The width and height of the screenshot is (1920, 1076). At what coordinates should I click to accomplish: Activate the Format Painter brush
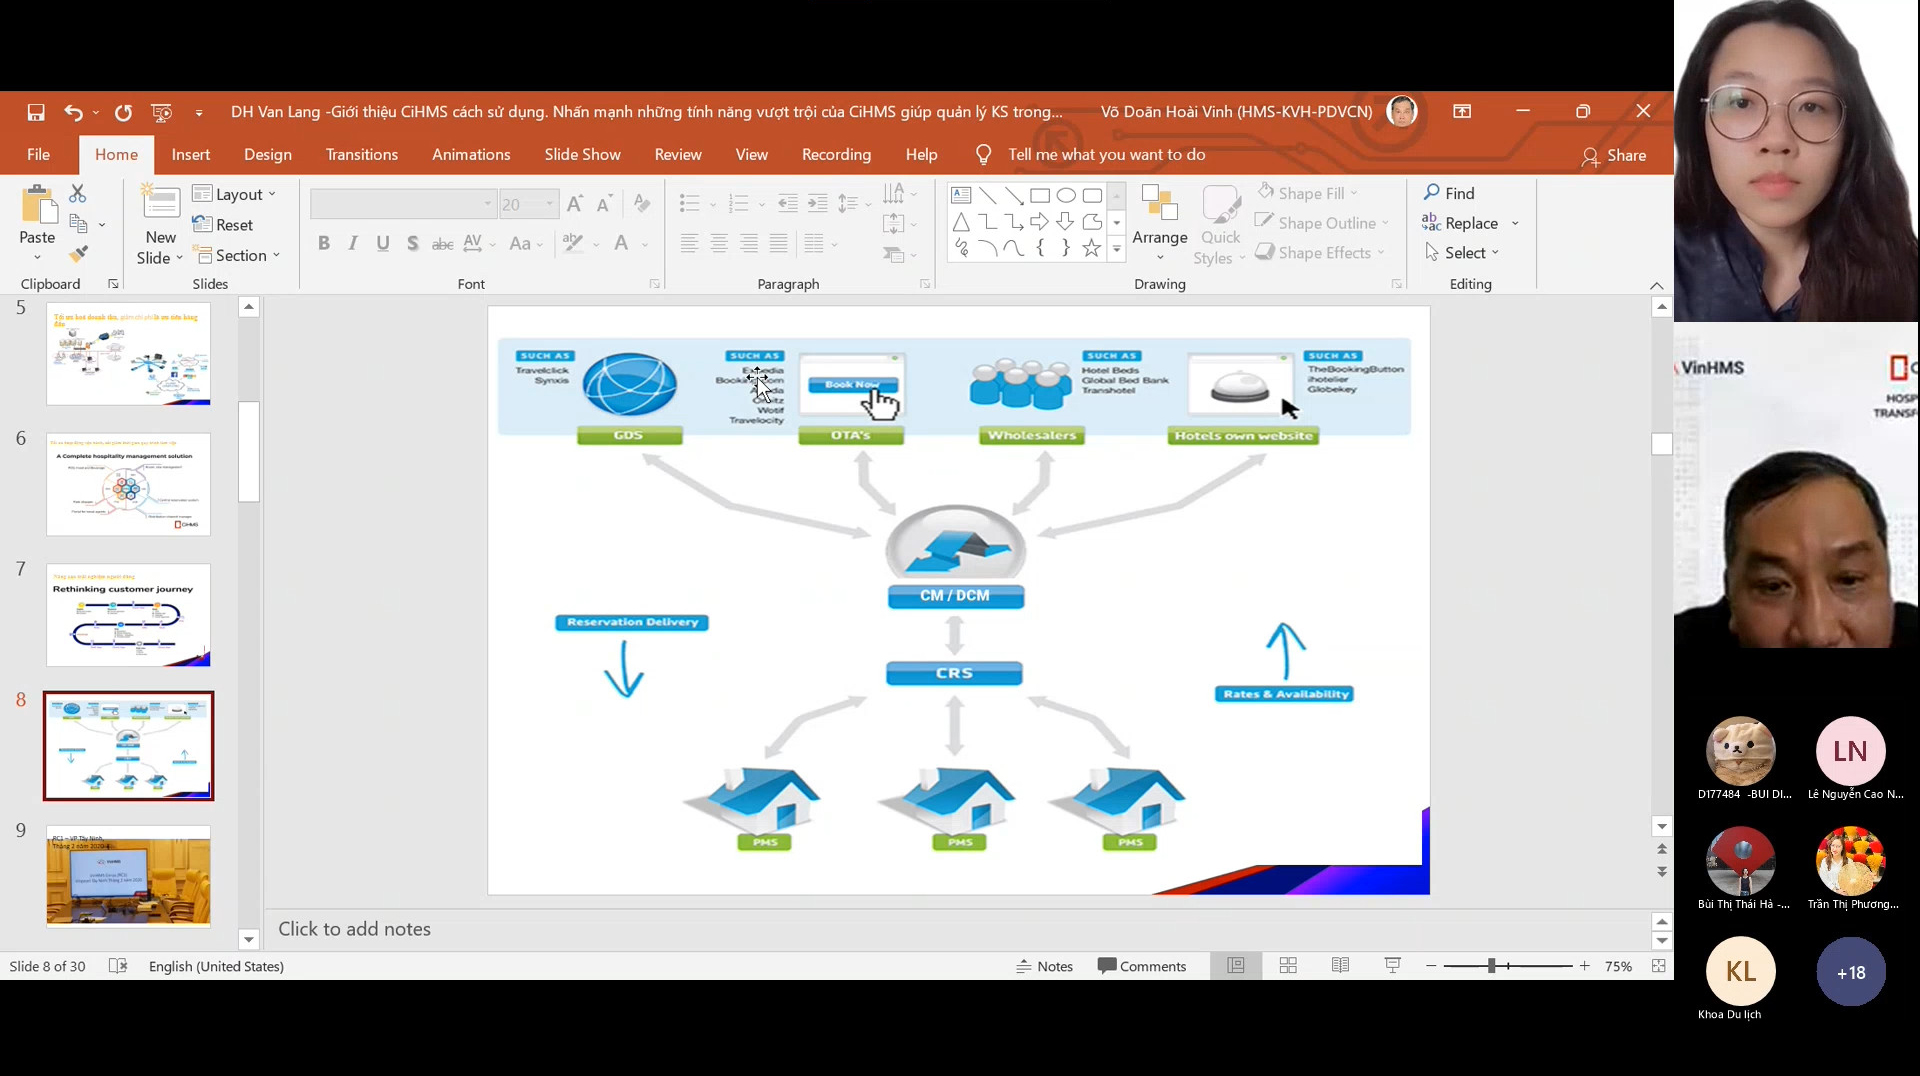(x=78, y=254)
